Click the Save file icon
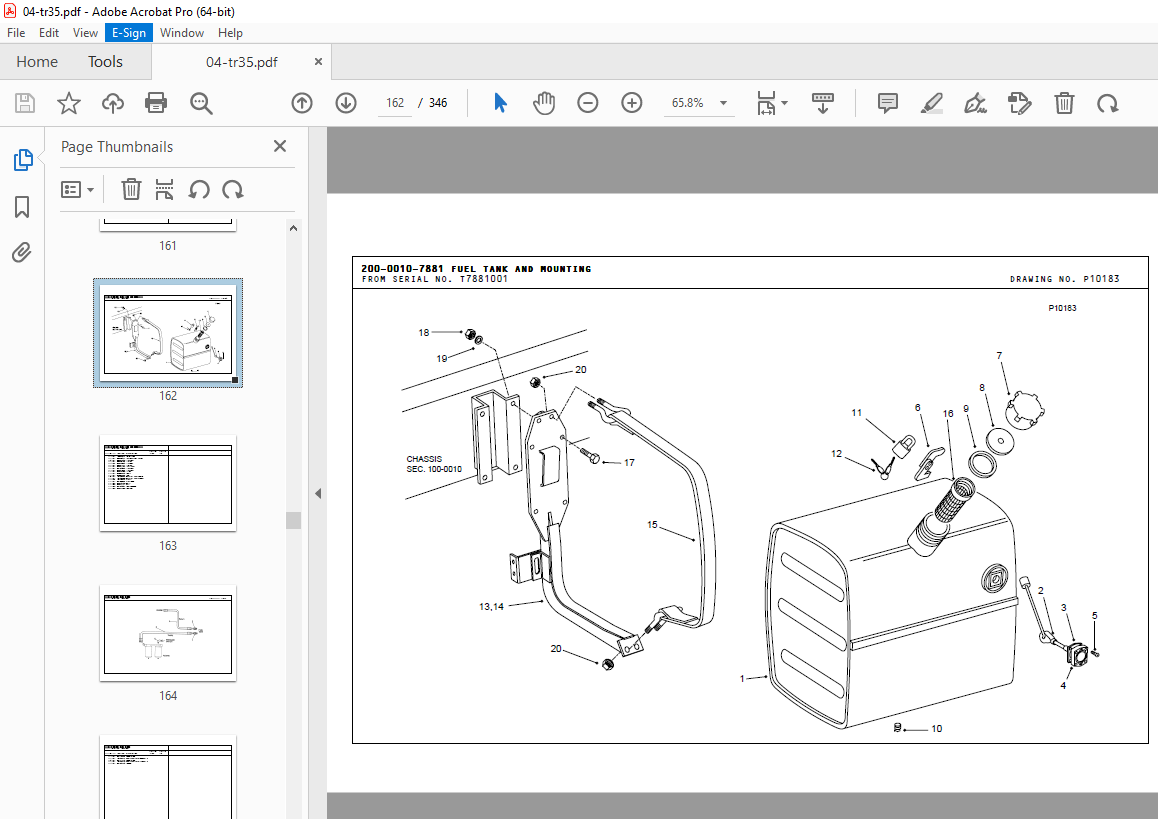 pos(25,103)
